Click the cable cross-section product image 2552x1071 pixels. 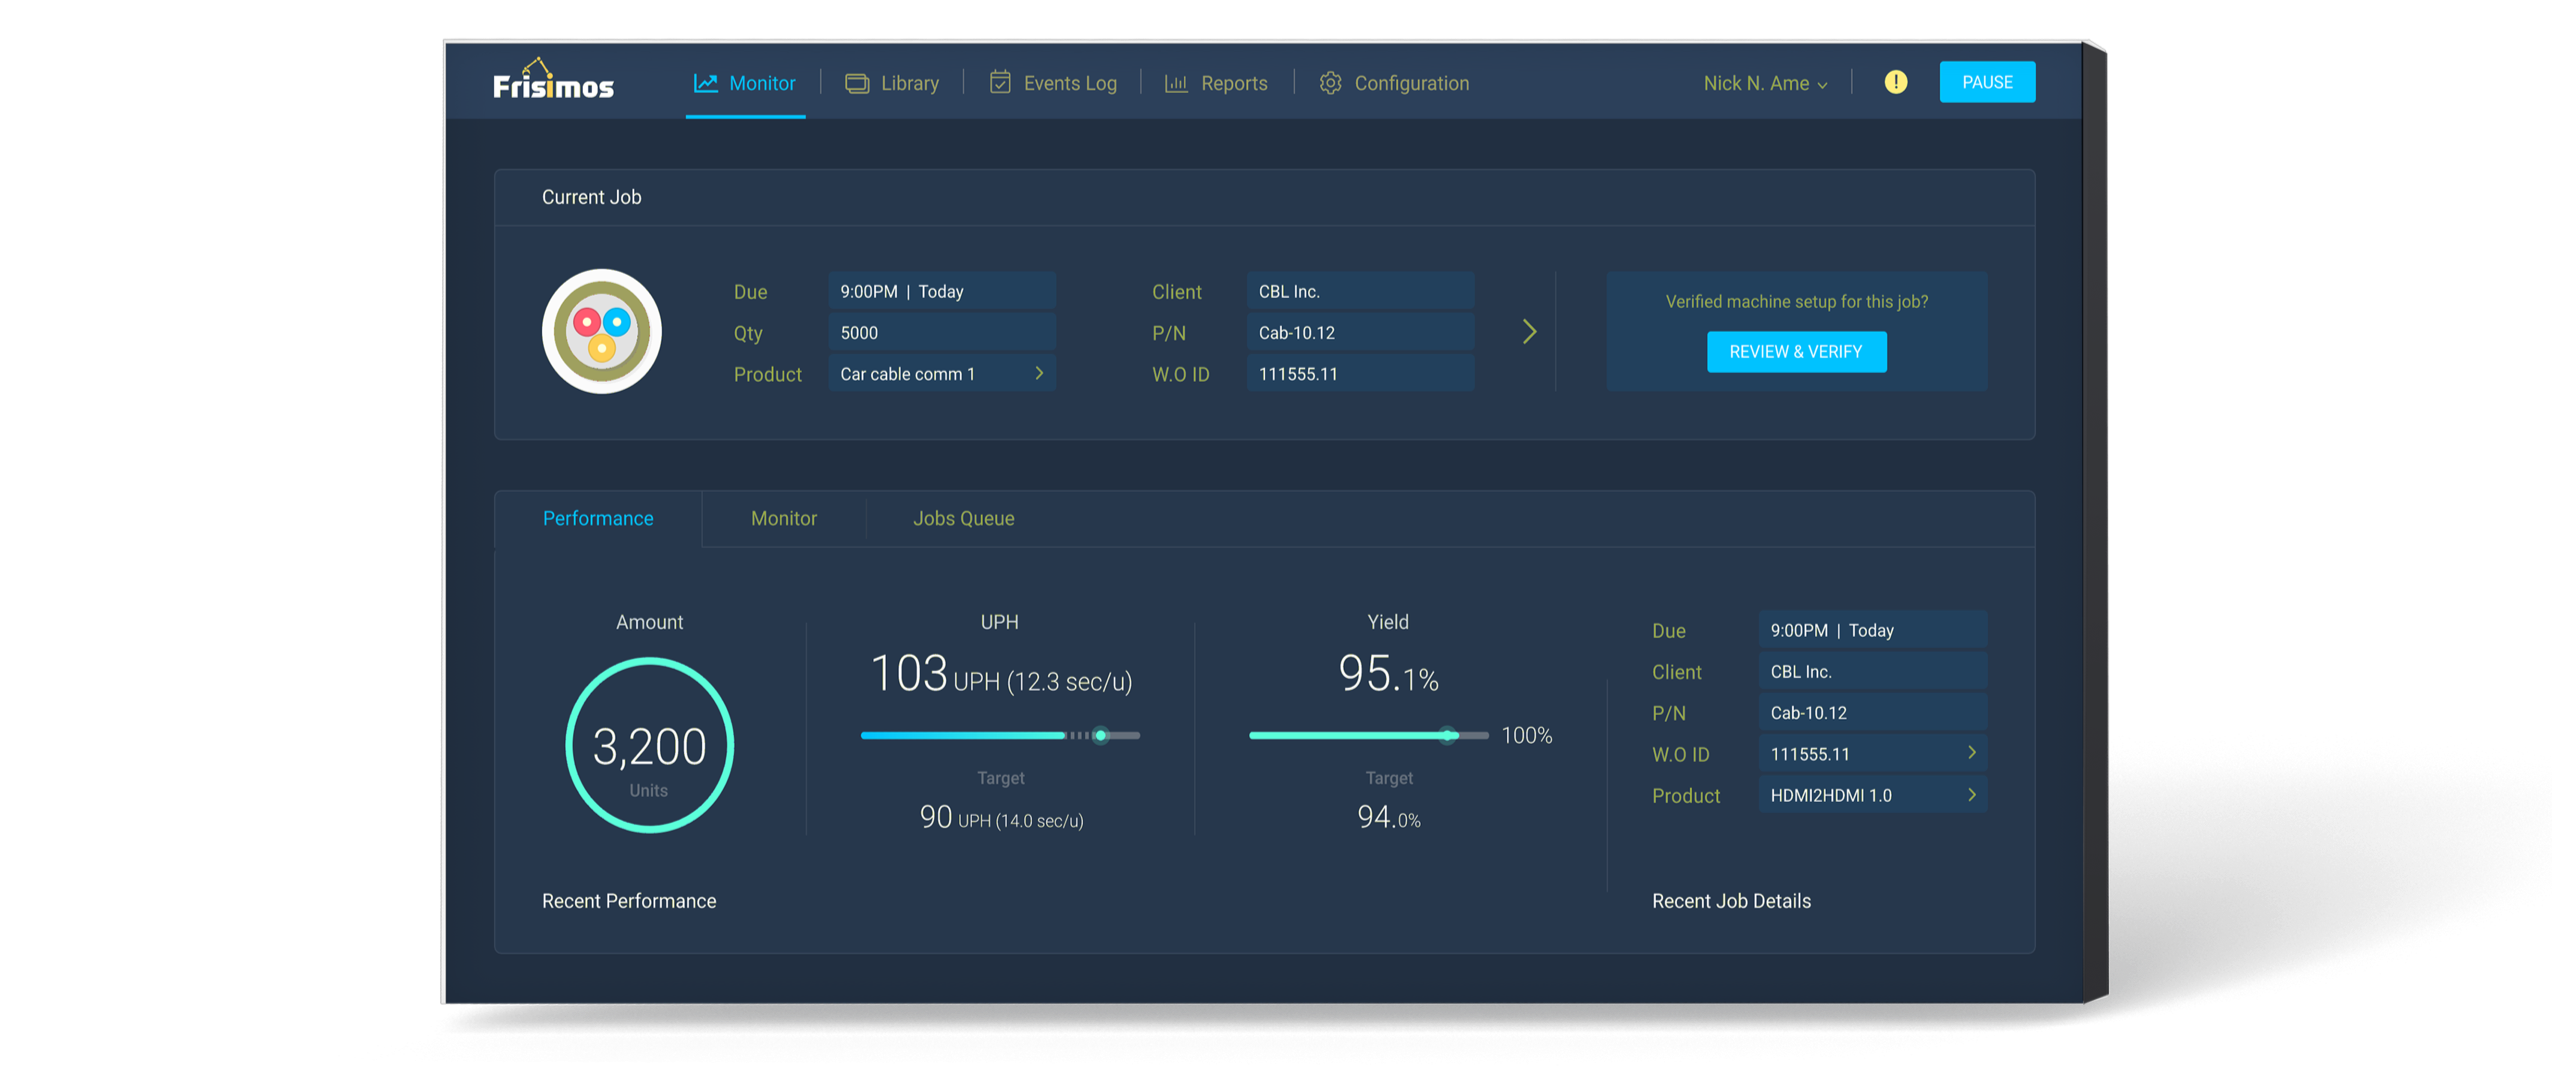click(602, 332)
